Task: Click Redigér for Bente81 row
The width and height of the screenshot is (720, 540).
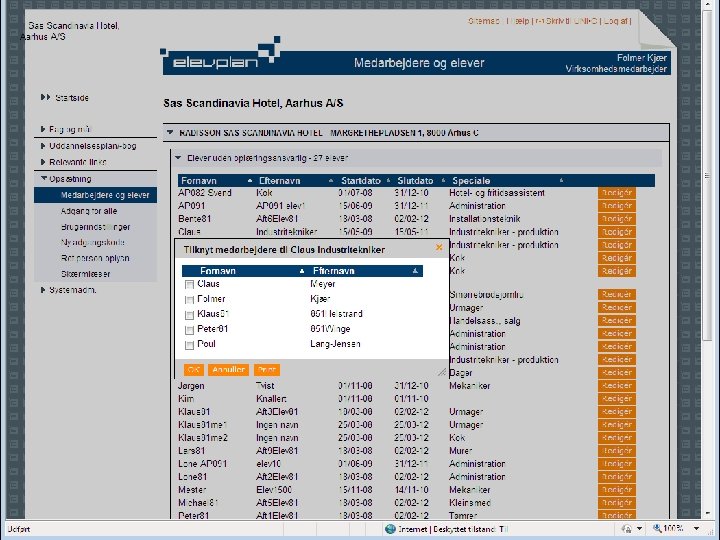Action: [617, 219]
